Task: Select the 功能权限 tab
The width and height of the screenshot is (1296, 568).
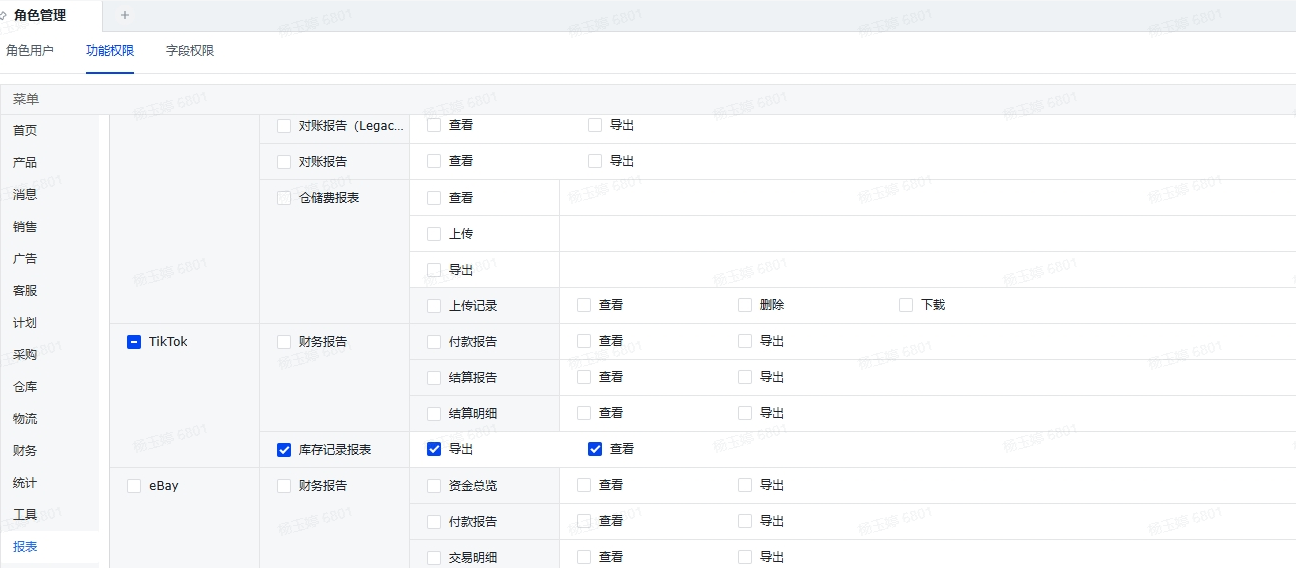Action: click(x=110, y=50)
